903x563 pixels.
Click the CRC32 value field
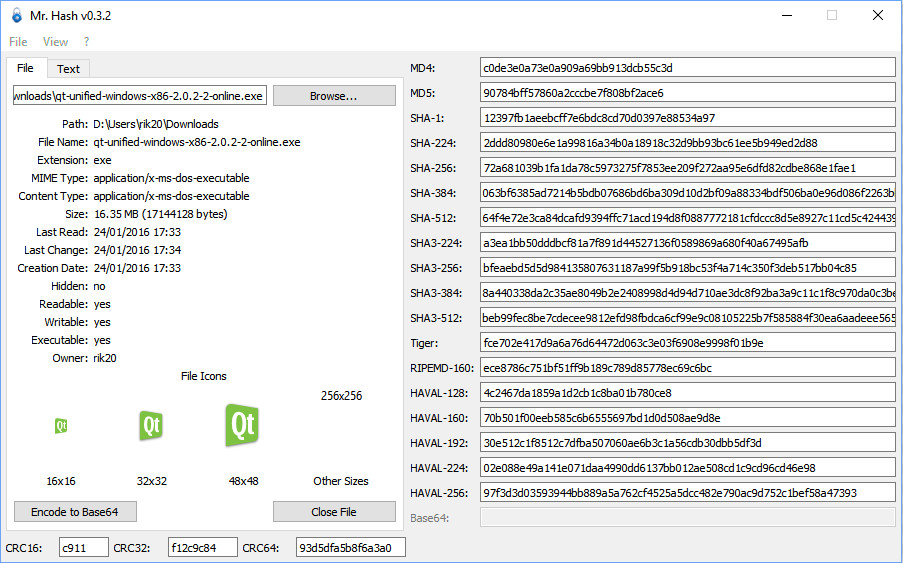click(203, 547)
